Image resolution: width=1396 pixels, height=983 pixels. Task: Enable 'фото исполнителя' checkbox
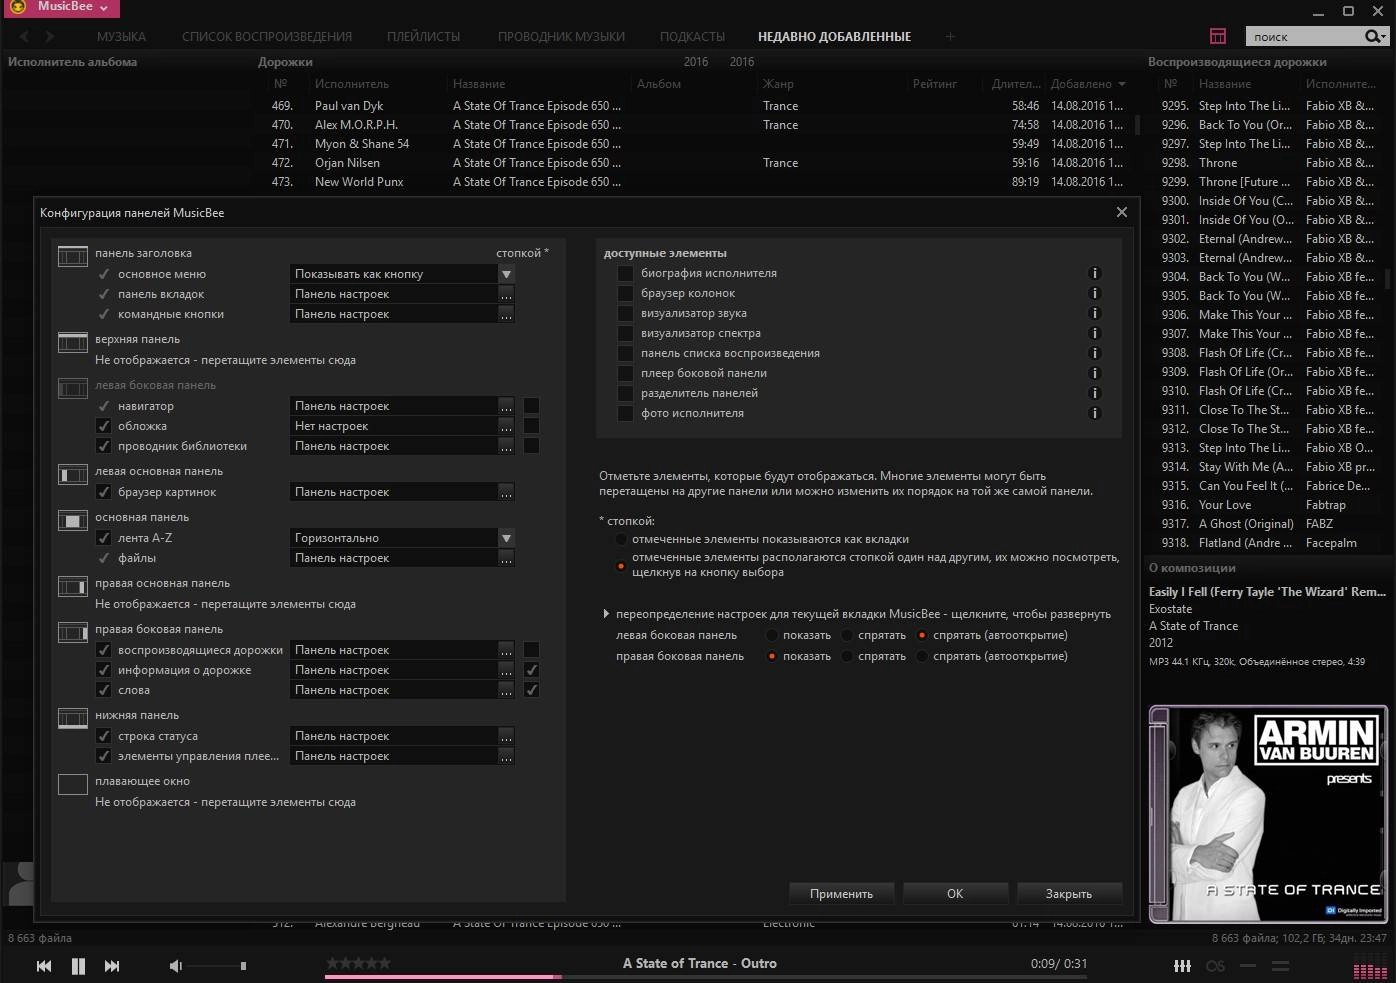click(x=625, y=413)
